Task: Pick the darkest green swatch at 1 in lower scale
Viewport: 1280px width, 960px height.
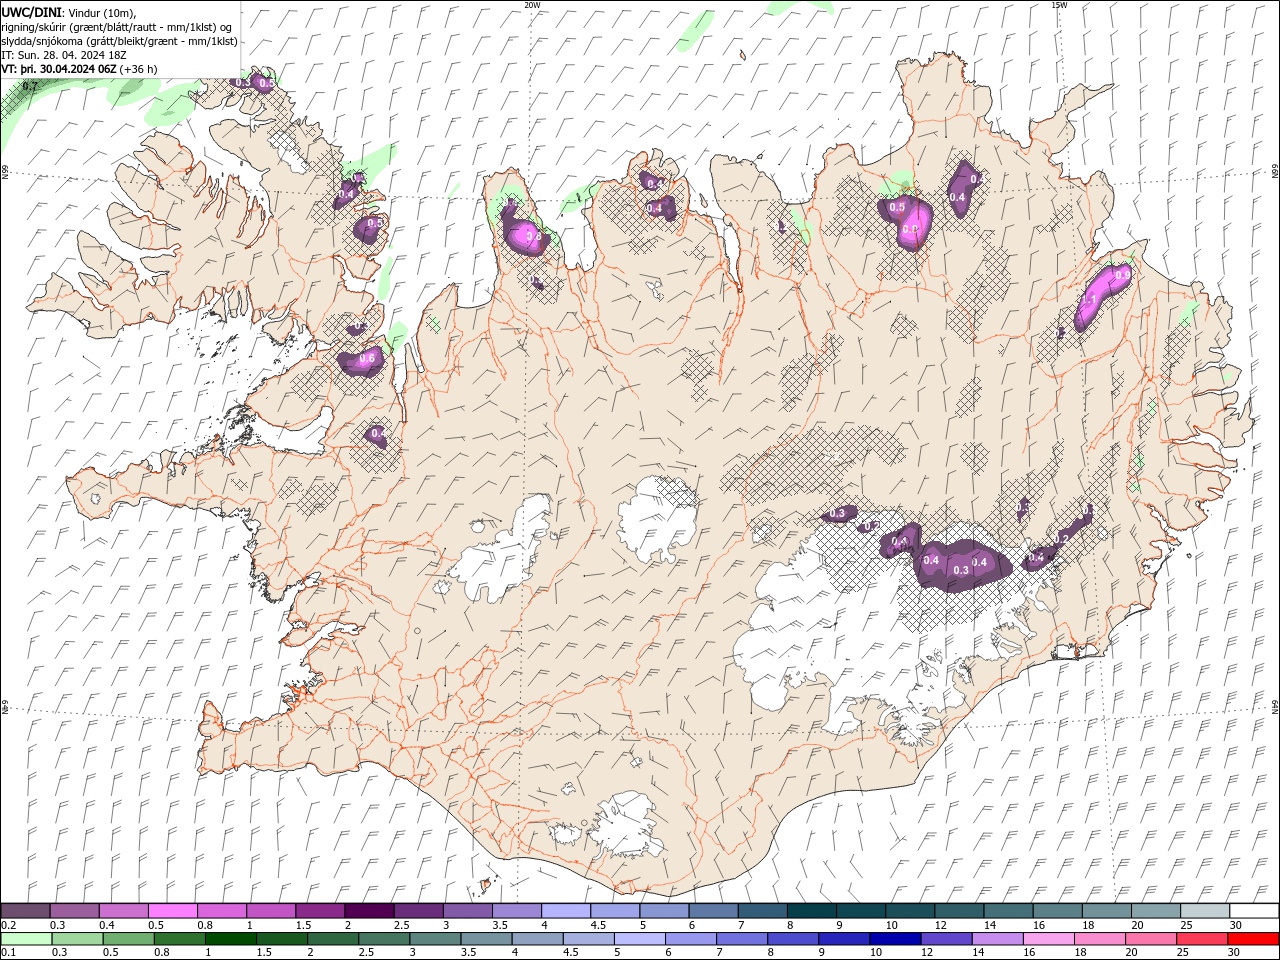Action: coord(231,939)
